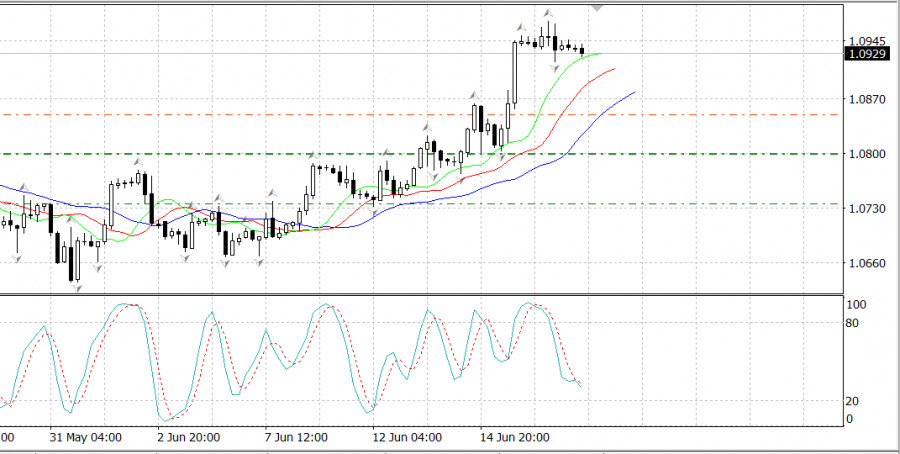The image size is (900, 454).
Task: Click the 20 level on the oscillator scale
Action: click(853, 401)
